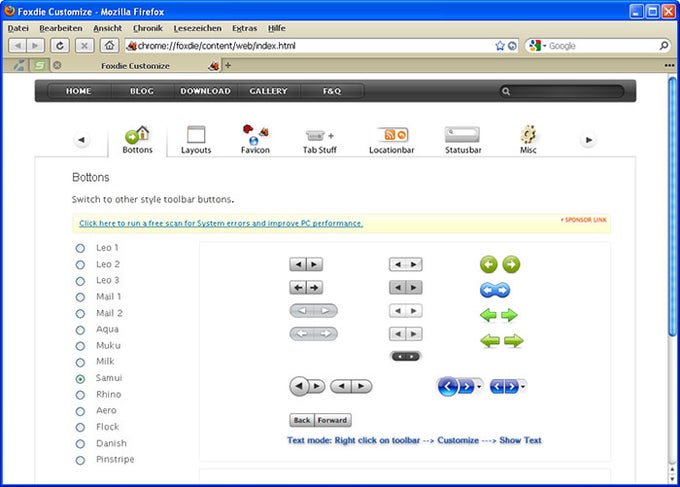Click the green round arrows preview

[x=500, y=265]
